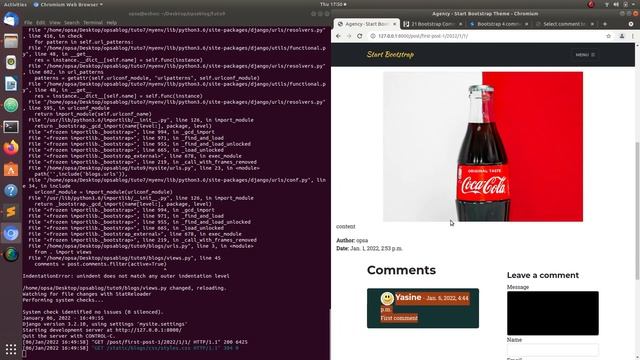This screenshot has height=360, width=640.
Task: Open the terminal Edit menu
Action: (x=40, y=22)
